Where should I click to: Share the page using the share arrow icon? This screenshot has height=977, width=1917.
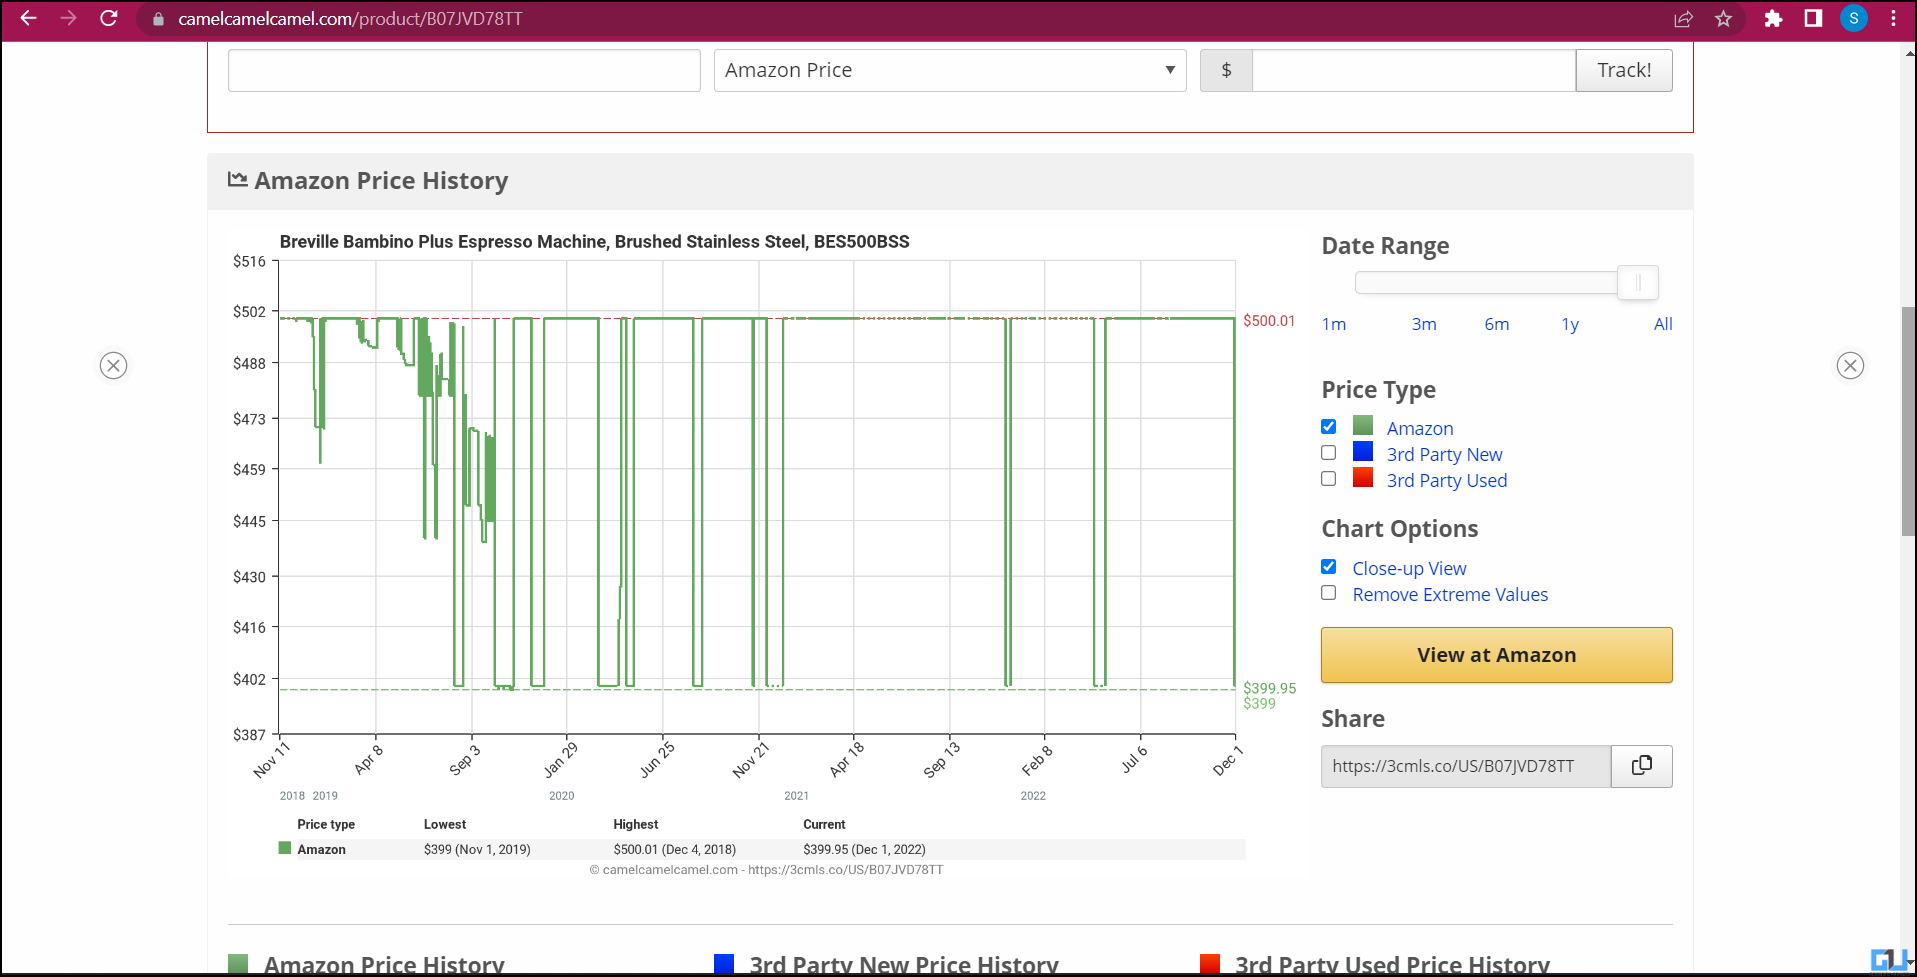pyautogui.click(x=1685, y=18)
